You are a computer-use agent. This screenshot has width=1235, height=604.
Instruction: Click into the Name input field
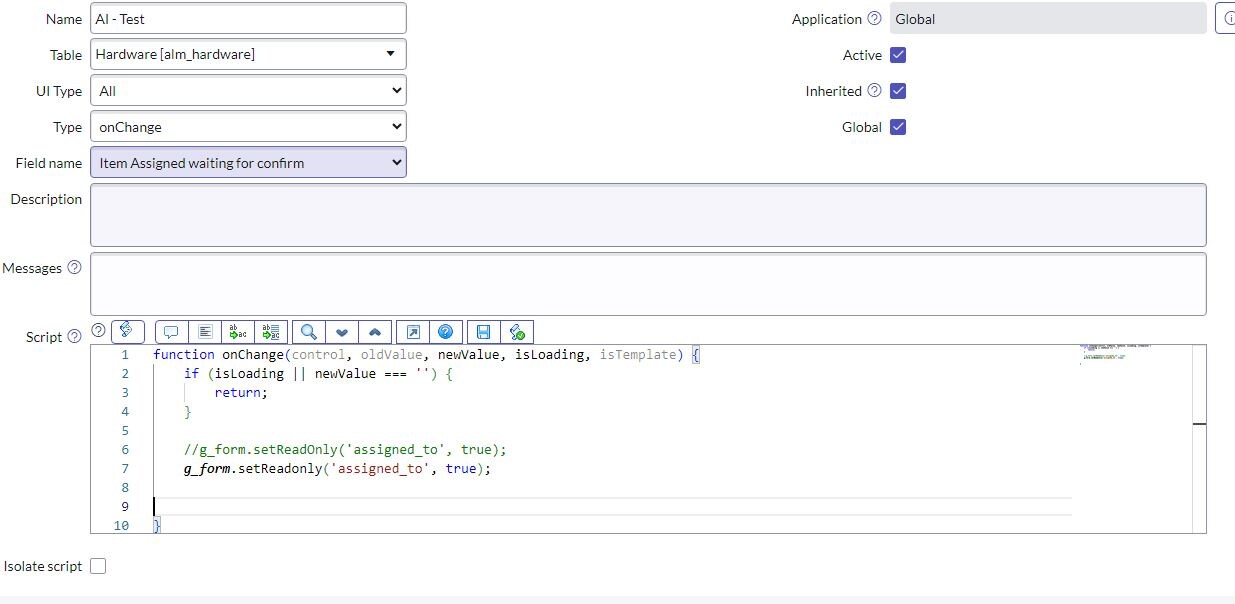249,19
